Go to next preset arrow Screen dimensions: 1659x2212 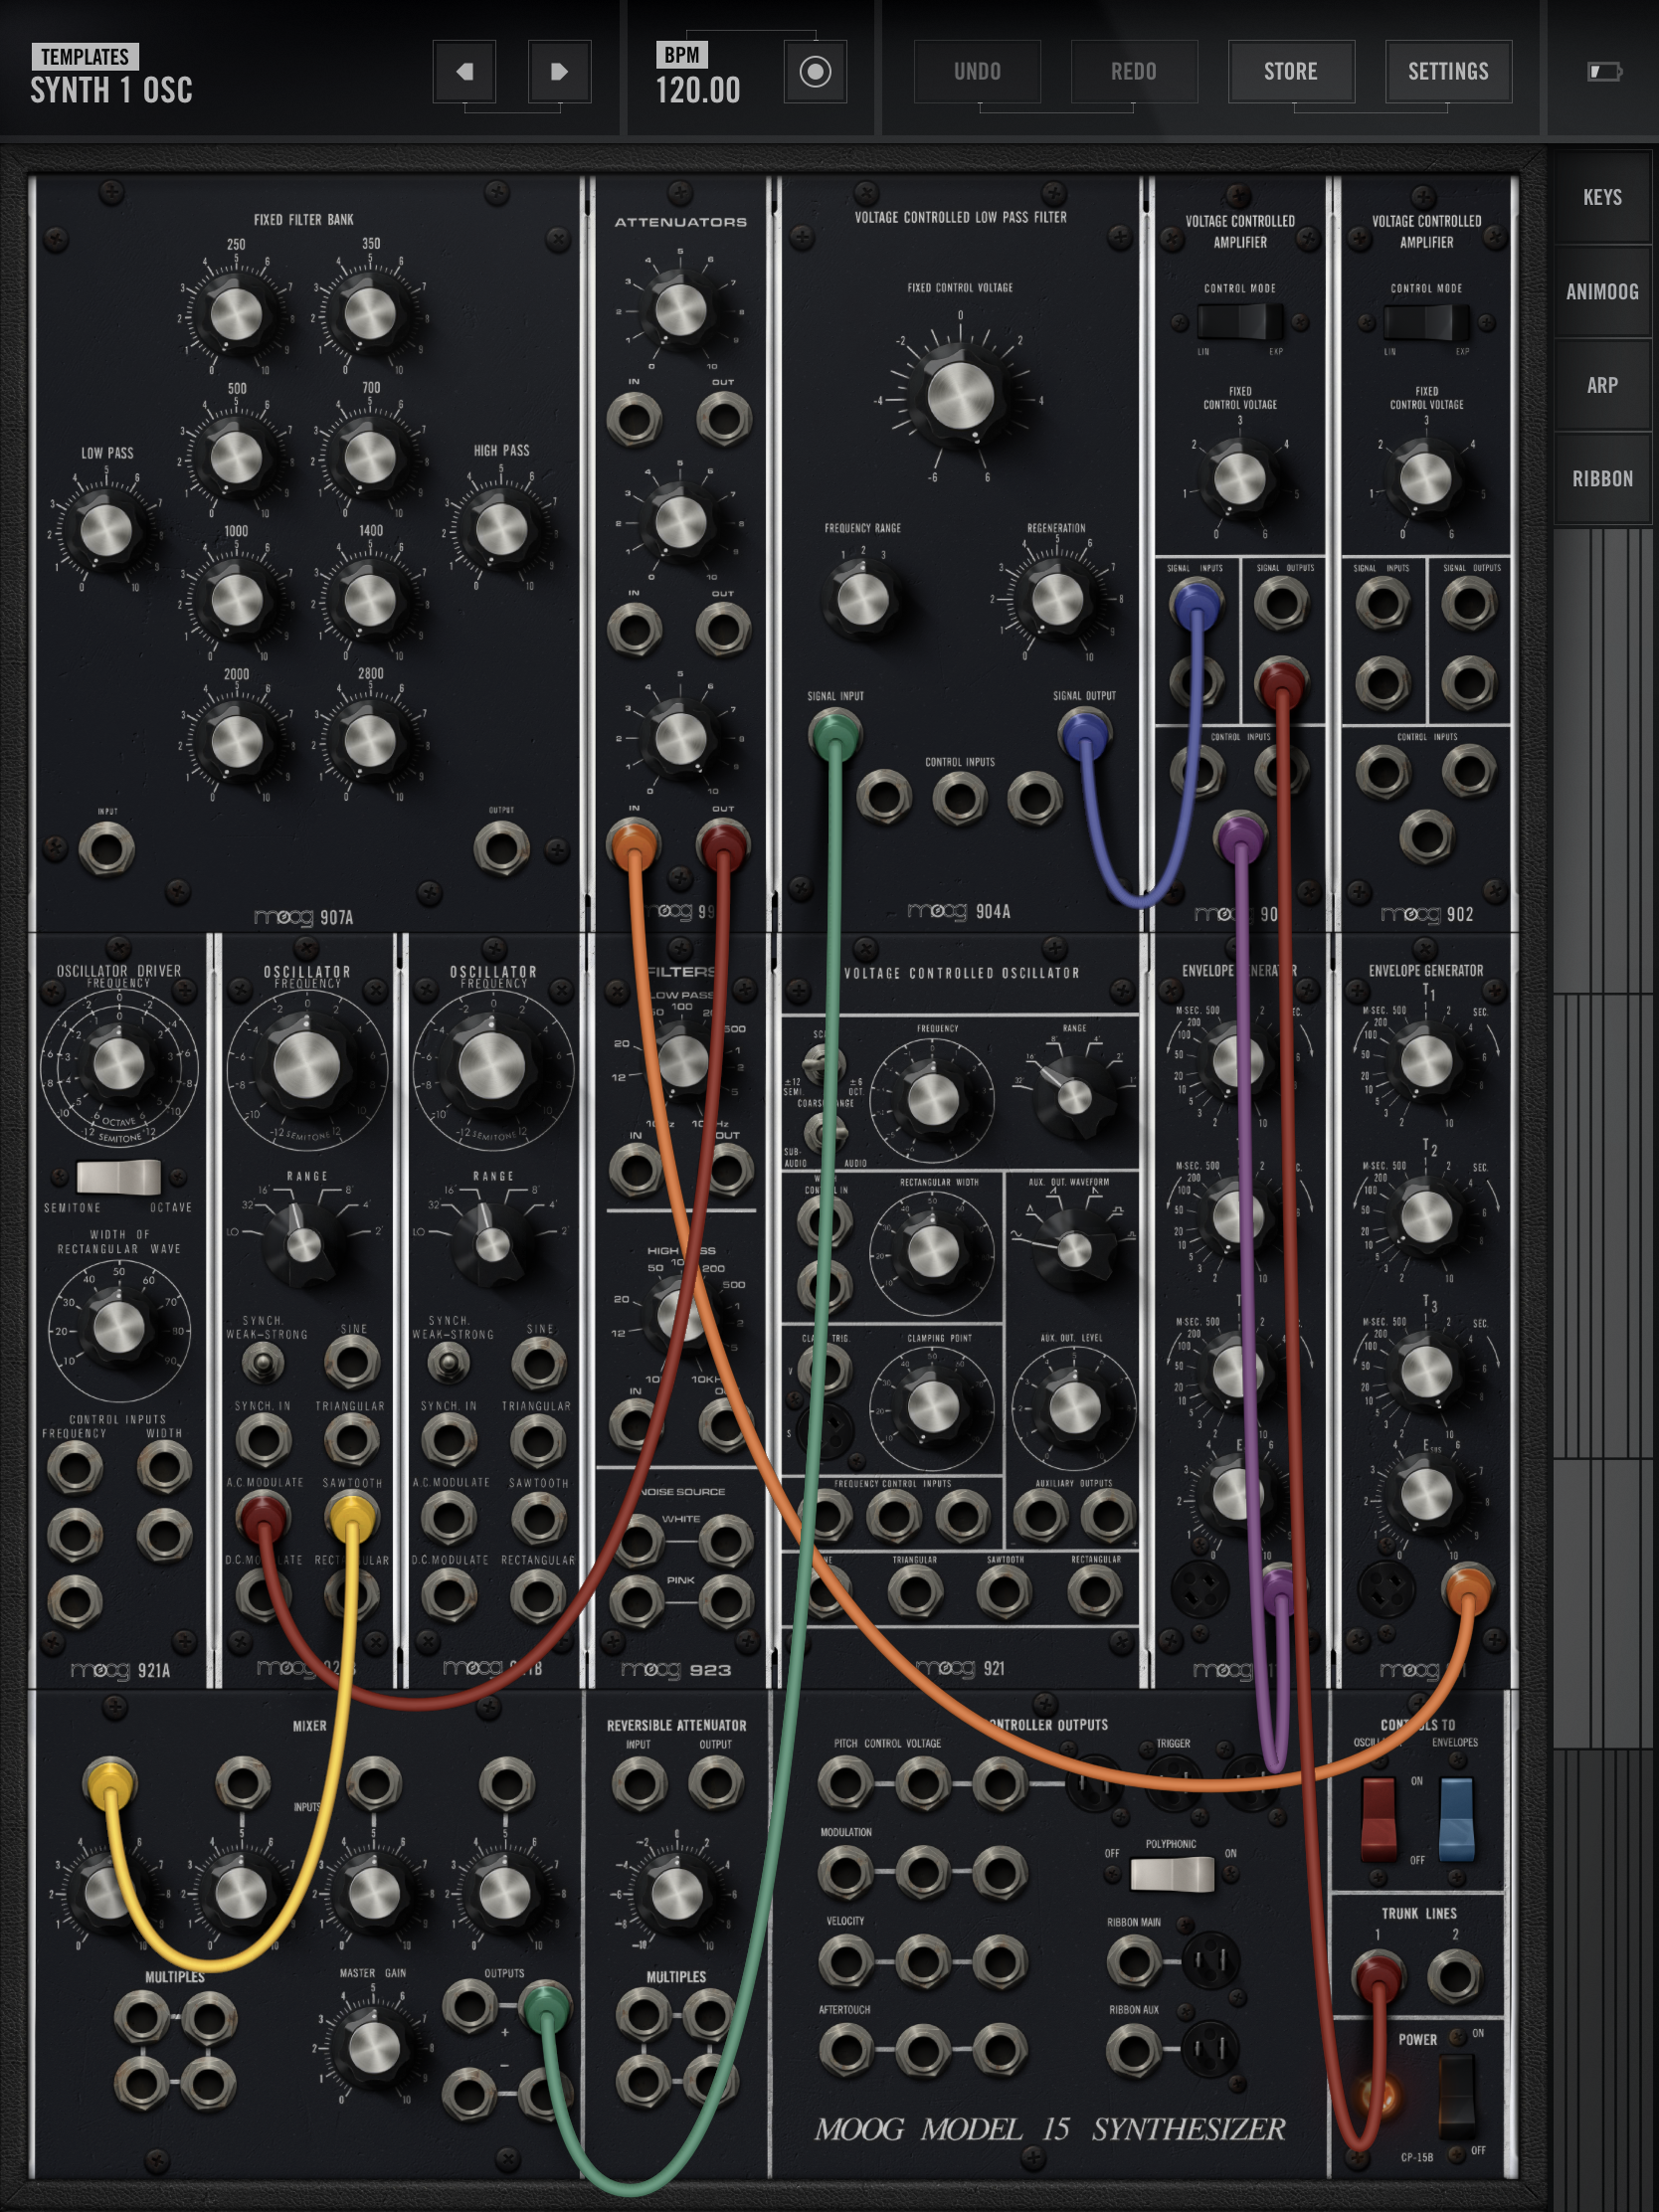point(559,71)
